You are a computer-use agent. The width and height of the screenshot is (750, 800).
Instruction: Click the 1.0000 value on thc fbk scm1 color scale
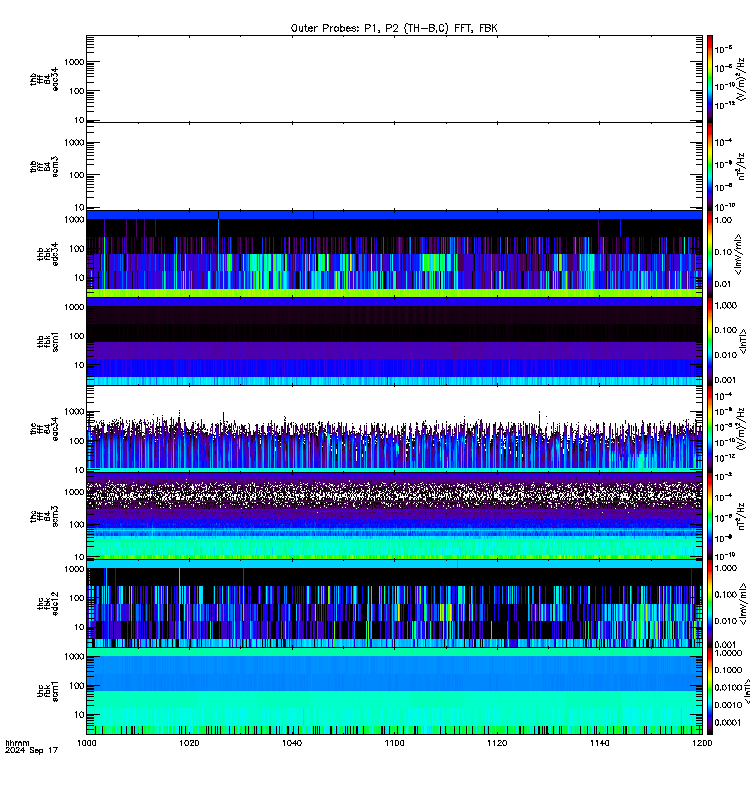(728, 653)
